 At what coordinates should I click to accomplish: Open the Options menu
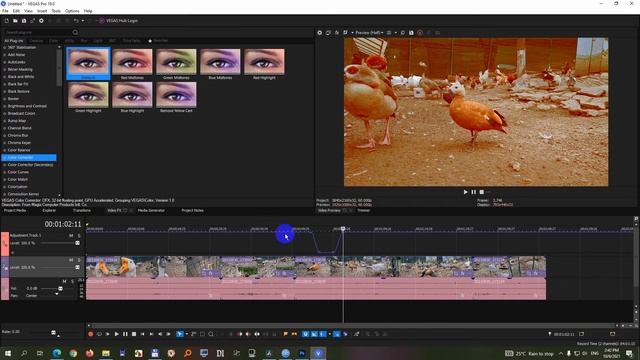72,11
